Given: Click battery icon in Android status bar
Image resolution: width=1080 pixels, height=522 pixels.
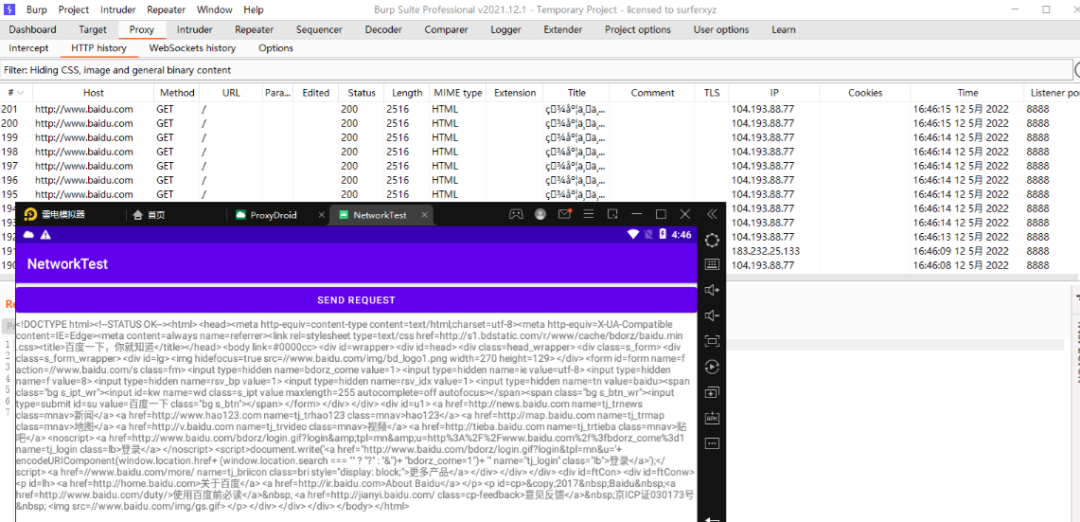Looking at the screenshot, I should point(663,235).
